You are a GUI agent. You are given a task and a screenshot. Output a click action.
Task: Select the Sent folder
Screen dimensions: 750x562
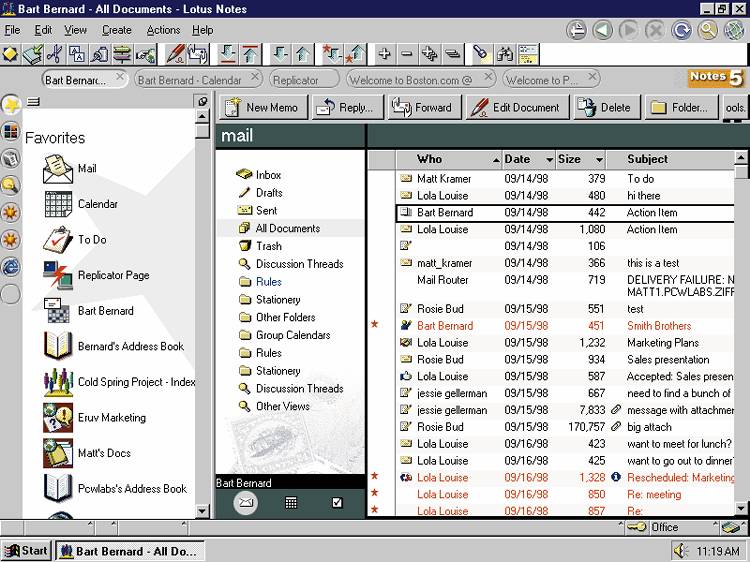[x=266, y=210]
